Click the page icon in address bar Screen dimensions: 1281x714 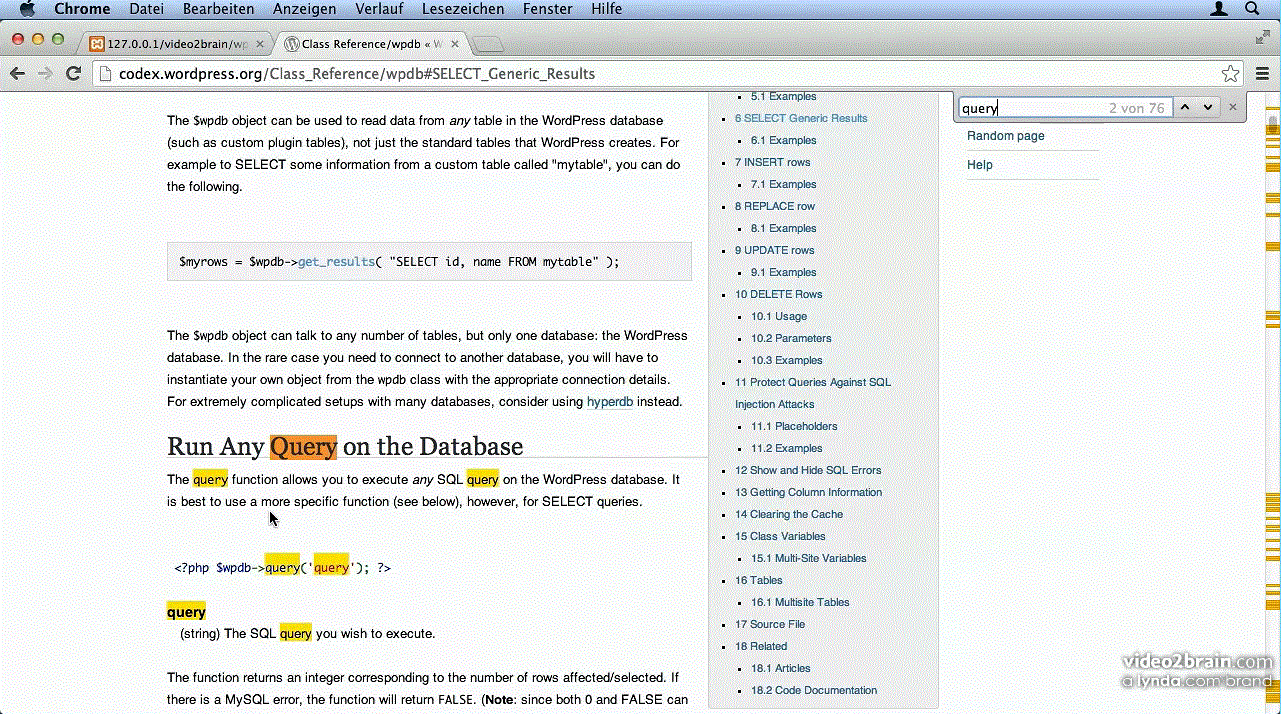coord(106,74)
